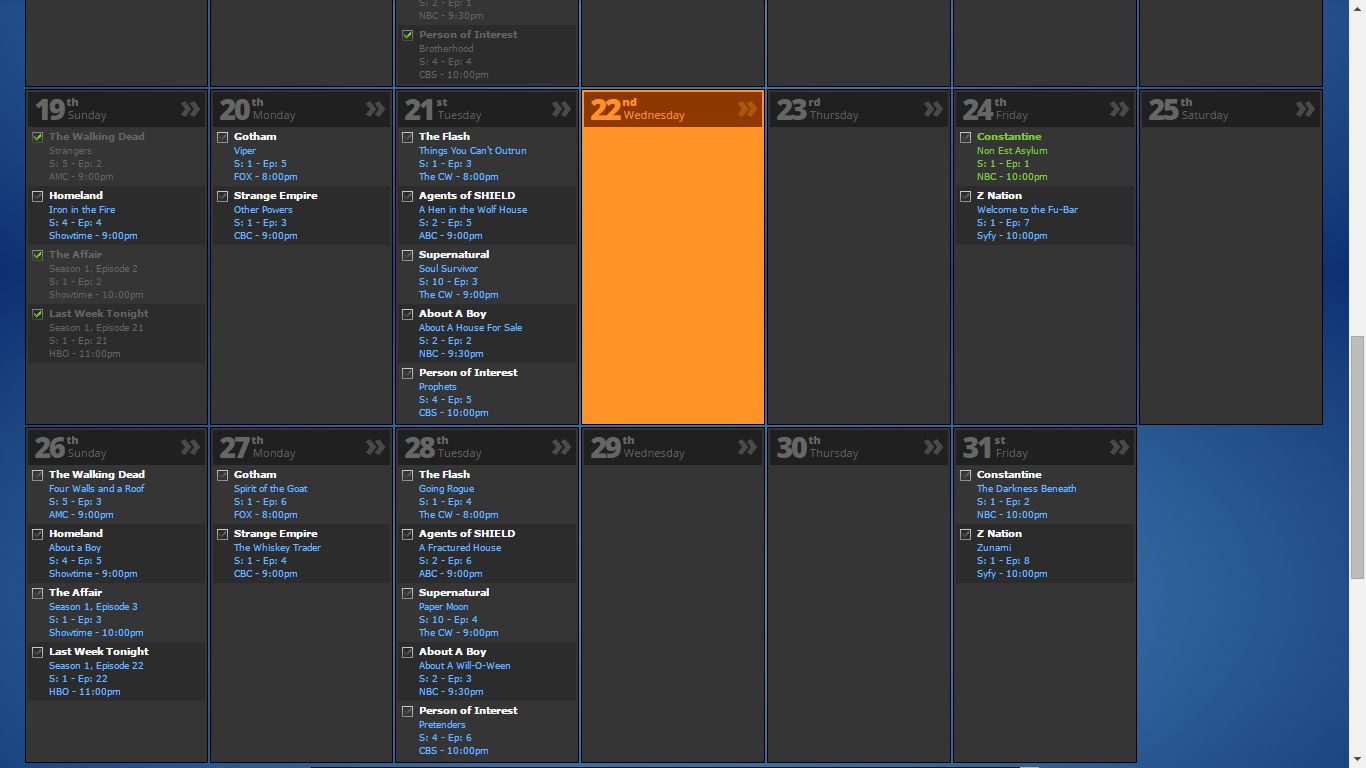The height and width of the screenshot is (768, 1366).
Task: Click the double-arrow icon on Thursday 23rd
Action: tap(934, 109)
